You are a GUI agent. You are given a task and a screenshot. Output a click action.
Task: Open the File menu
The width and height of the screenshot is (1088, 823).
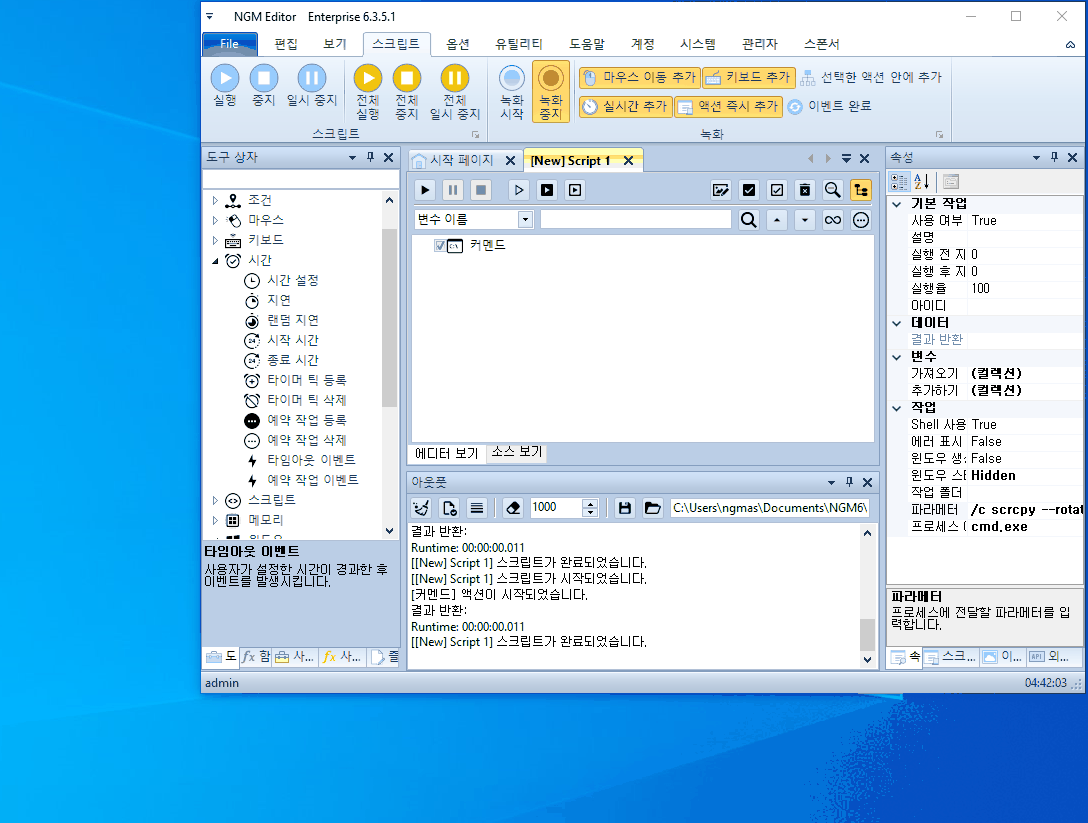(x=230, y=44)
